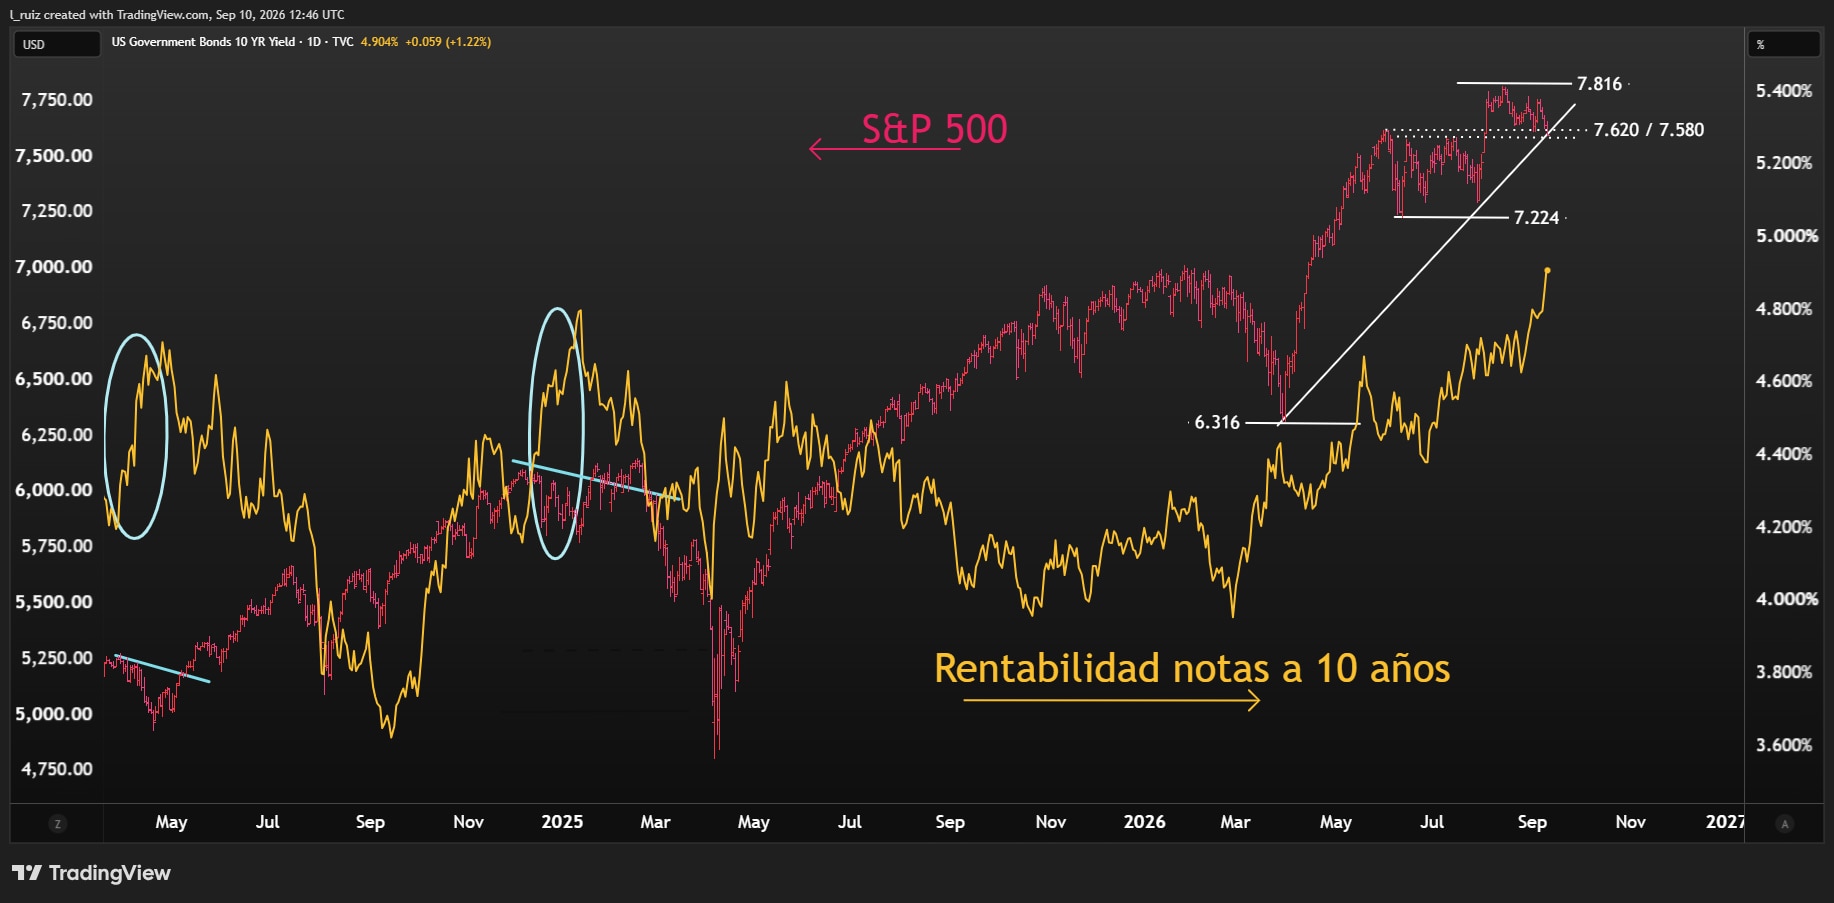Screen dimensions: 1834x903
Task: Click the 6,500.00 left axis label
Action: click(x=54, y=379)
